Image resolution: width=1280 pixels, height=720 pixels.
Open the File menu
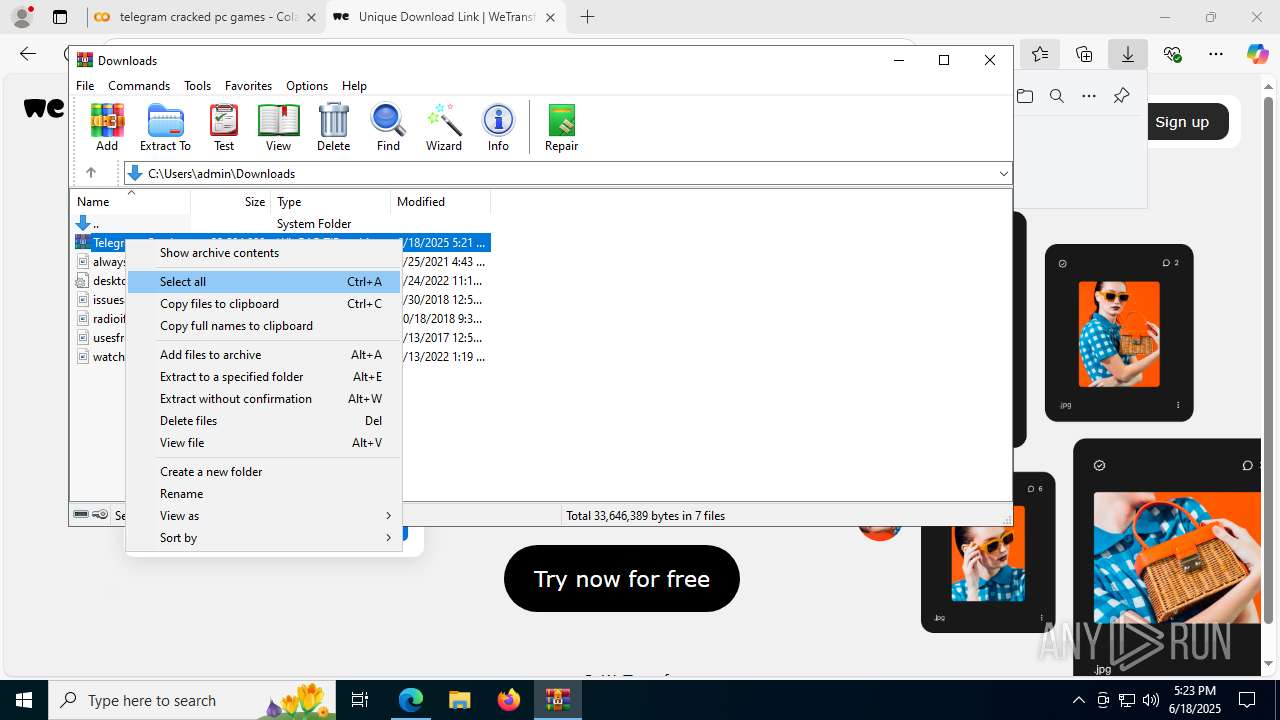tap(85, 86)
